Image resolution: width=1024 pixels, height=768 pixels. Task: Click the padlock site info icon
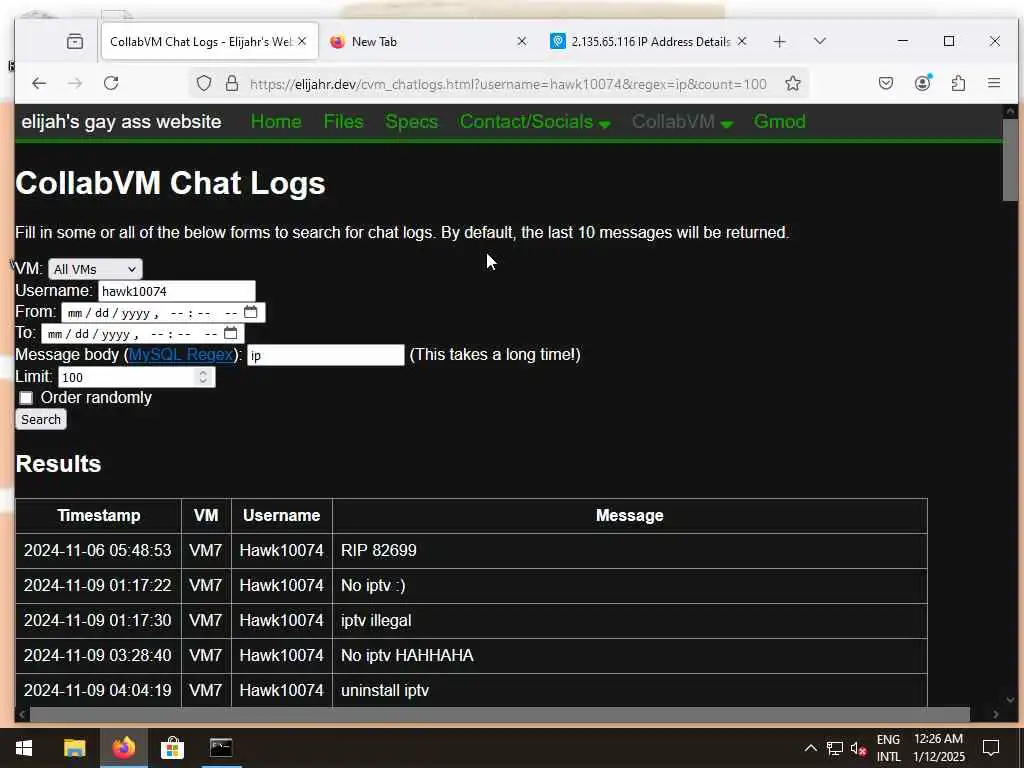click(x=232, y=84)
